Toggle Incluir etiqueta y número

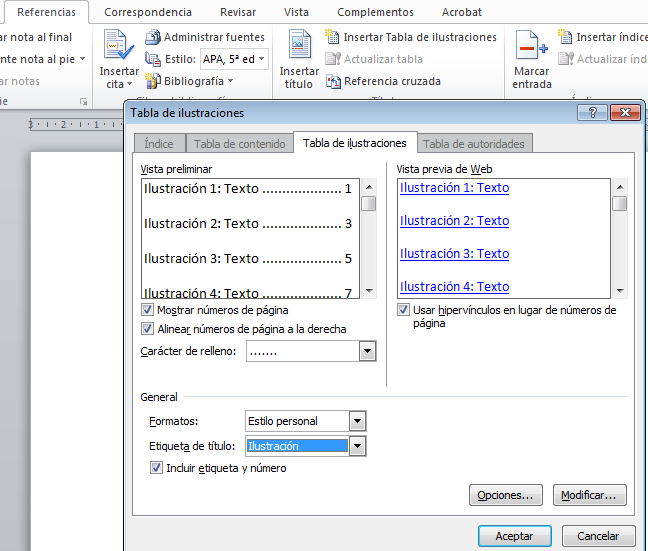pos(156,468)
